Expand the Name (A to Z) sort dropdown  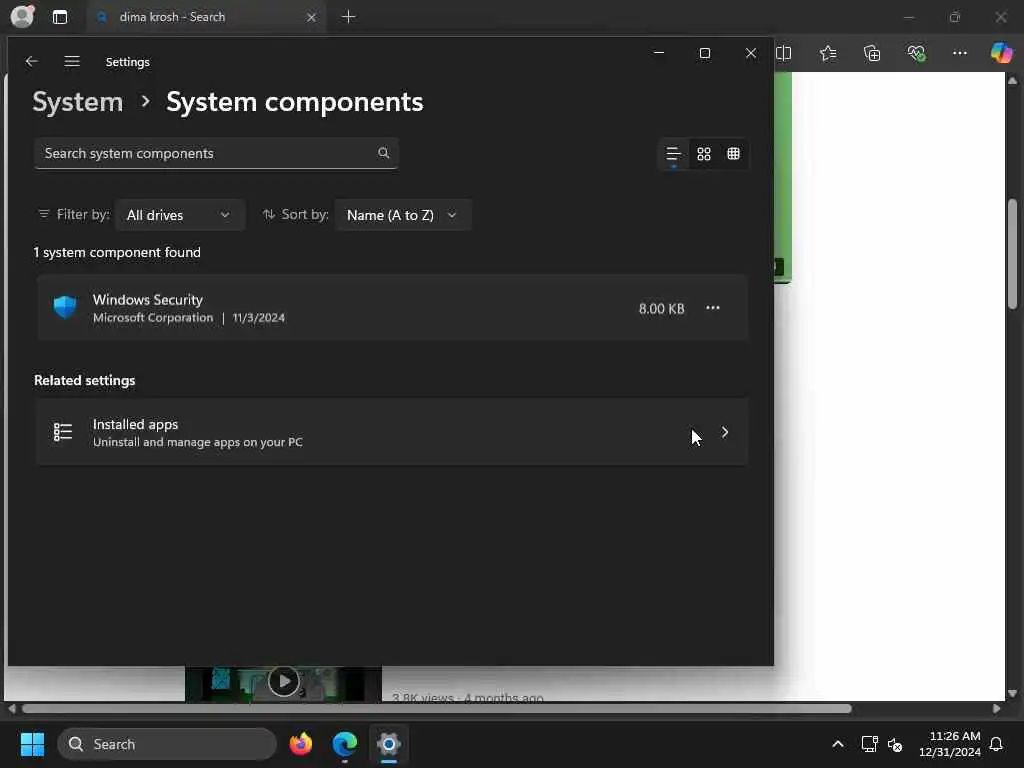[403, 215]
